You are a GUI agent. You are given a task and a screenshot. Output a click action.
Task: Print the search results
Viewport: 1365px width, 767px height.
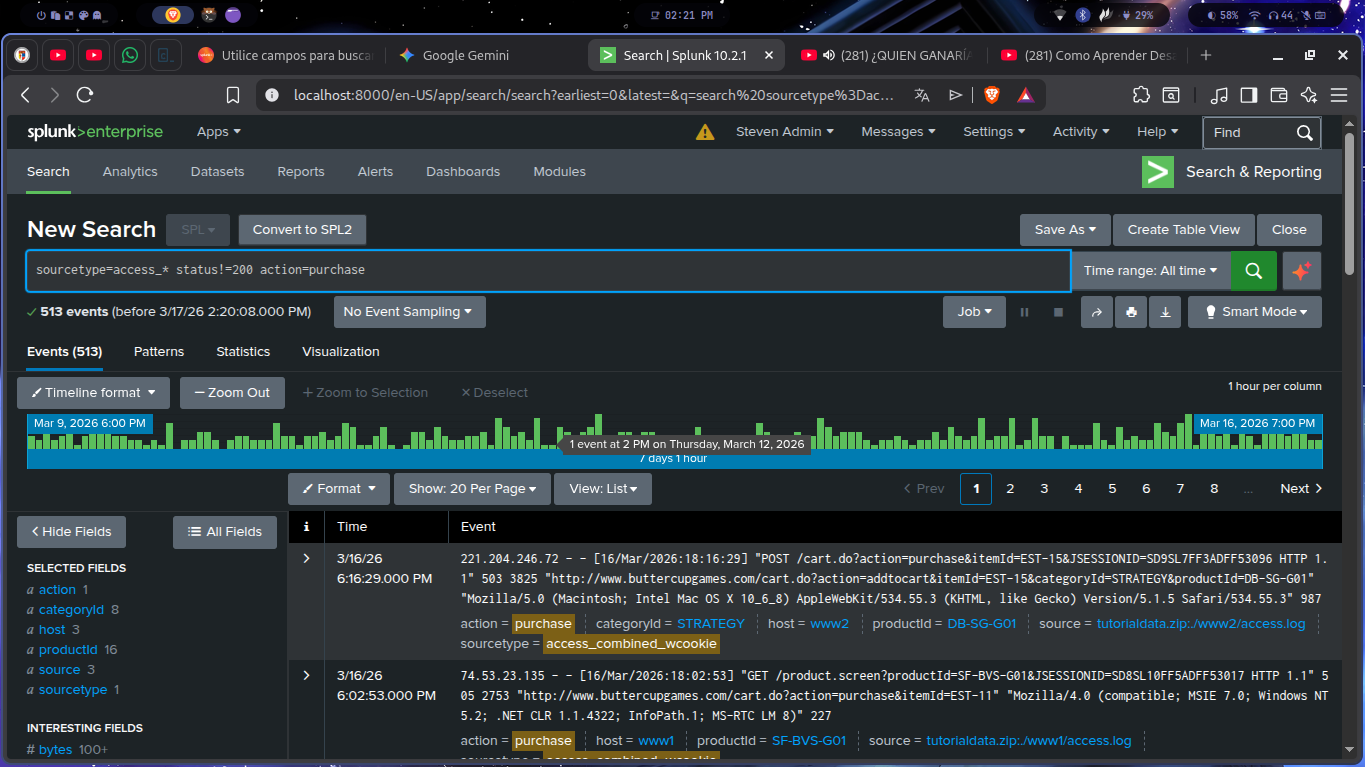coord(1131,312)
